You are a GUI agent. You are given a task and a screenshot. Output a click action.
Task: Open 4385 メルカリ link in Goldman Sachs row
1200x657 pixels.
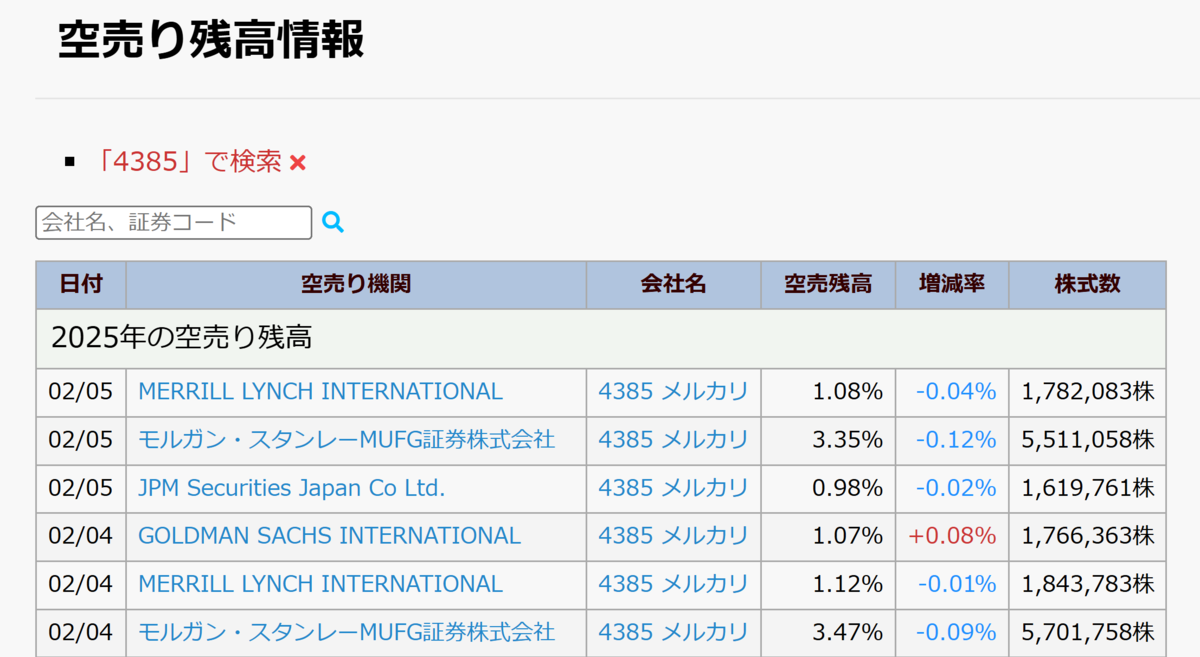pyautogui.click(x=673, y=536)
